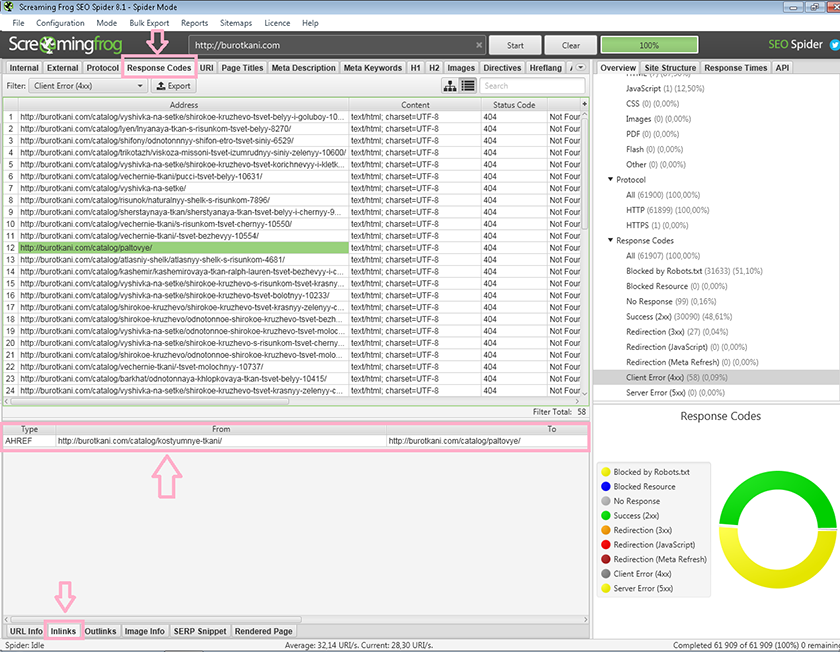The image size is (840, 652).
Task: Open the File menu
Action: [x=18, y=23]
